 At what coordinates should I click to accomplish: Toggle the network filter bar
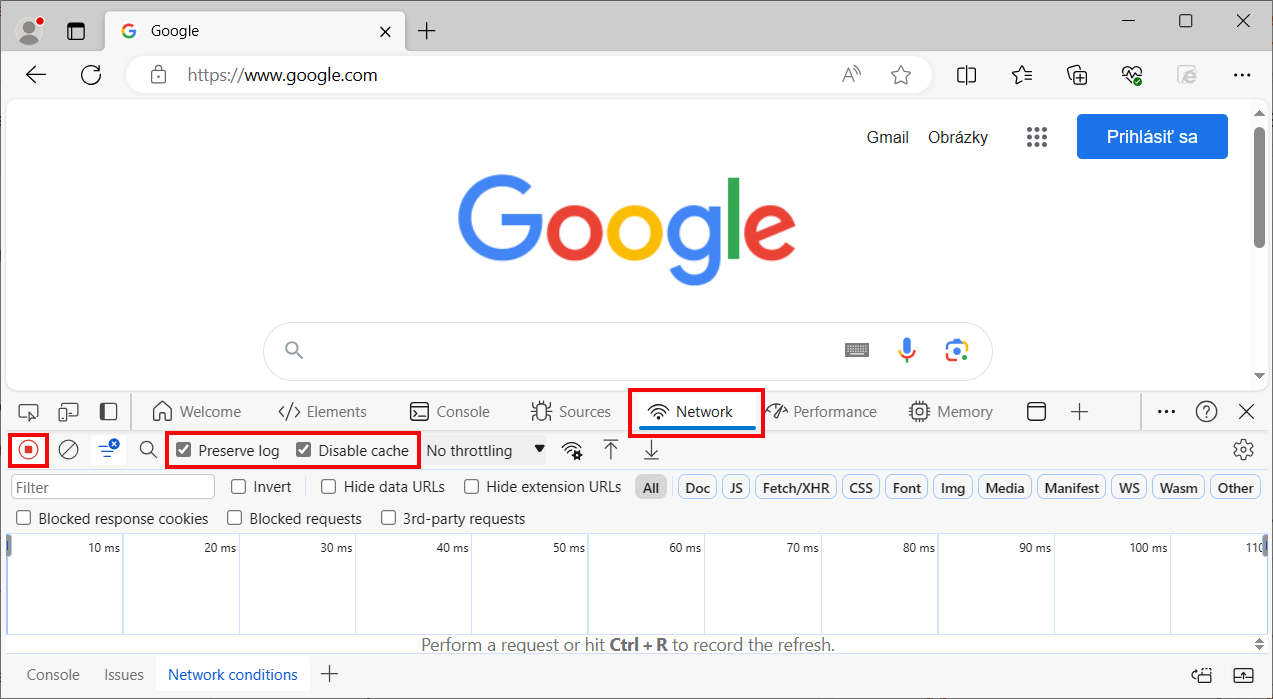109,450
